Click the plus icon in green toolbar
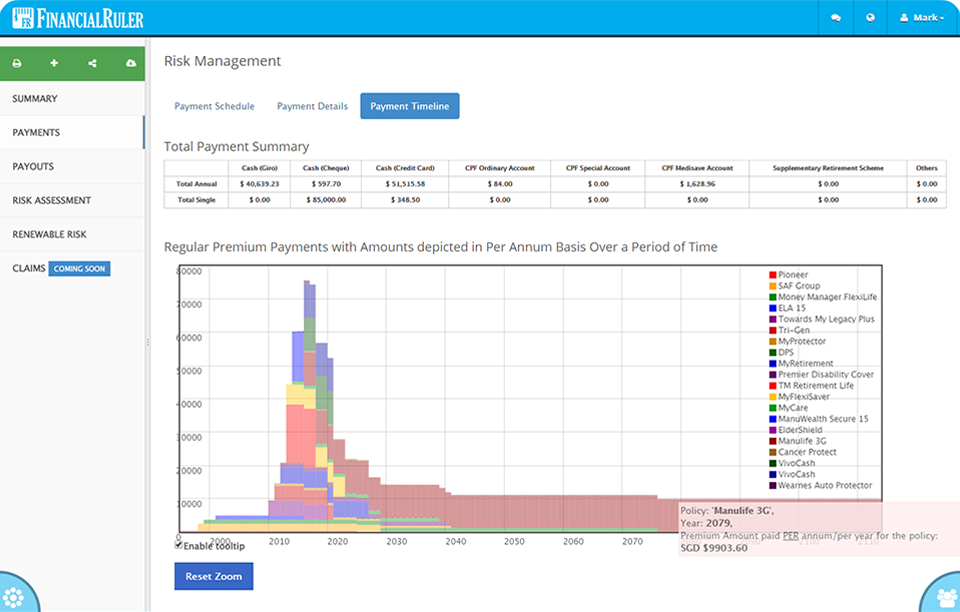The height and width of the screenshot is (612, 960). [54, 62]
